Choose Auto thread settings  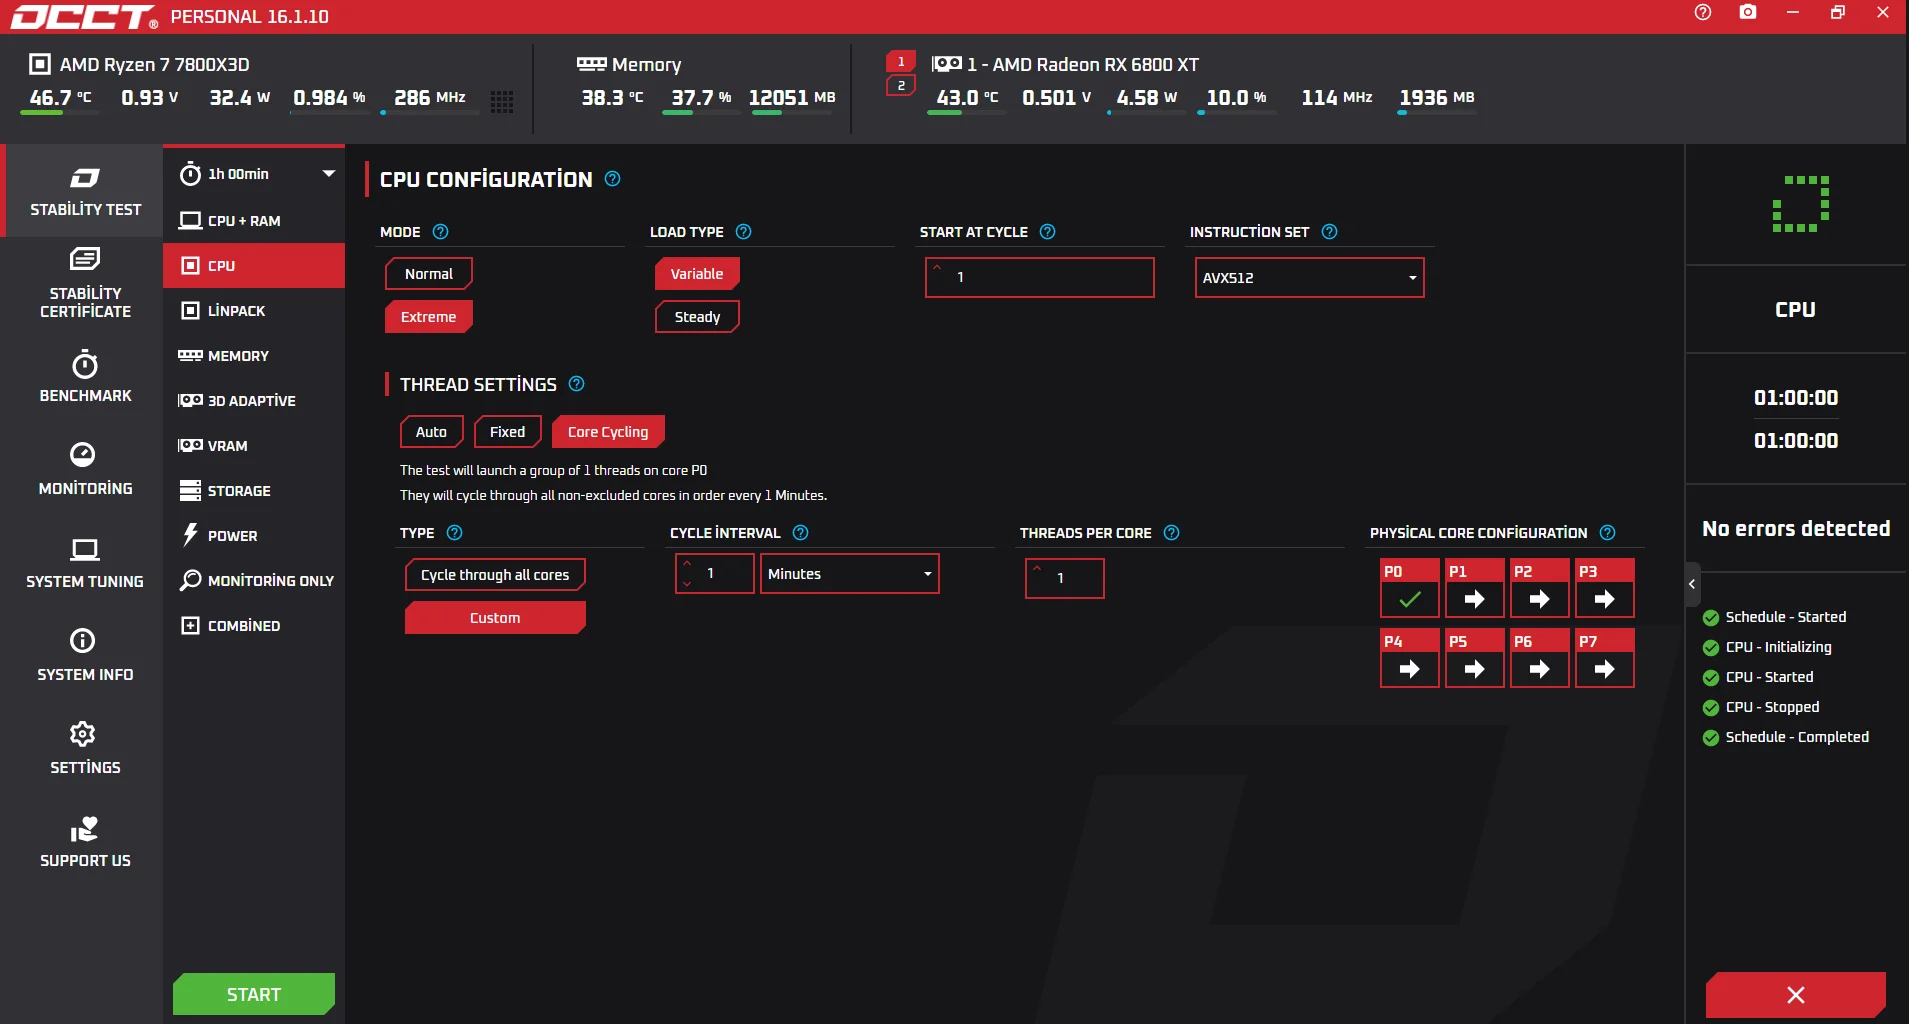pyautogui.click(x=432, y=432)
